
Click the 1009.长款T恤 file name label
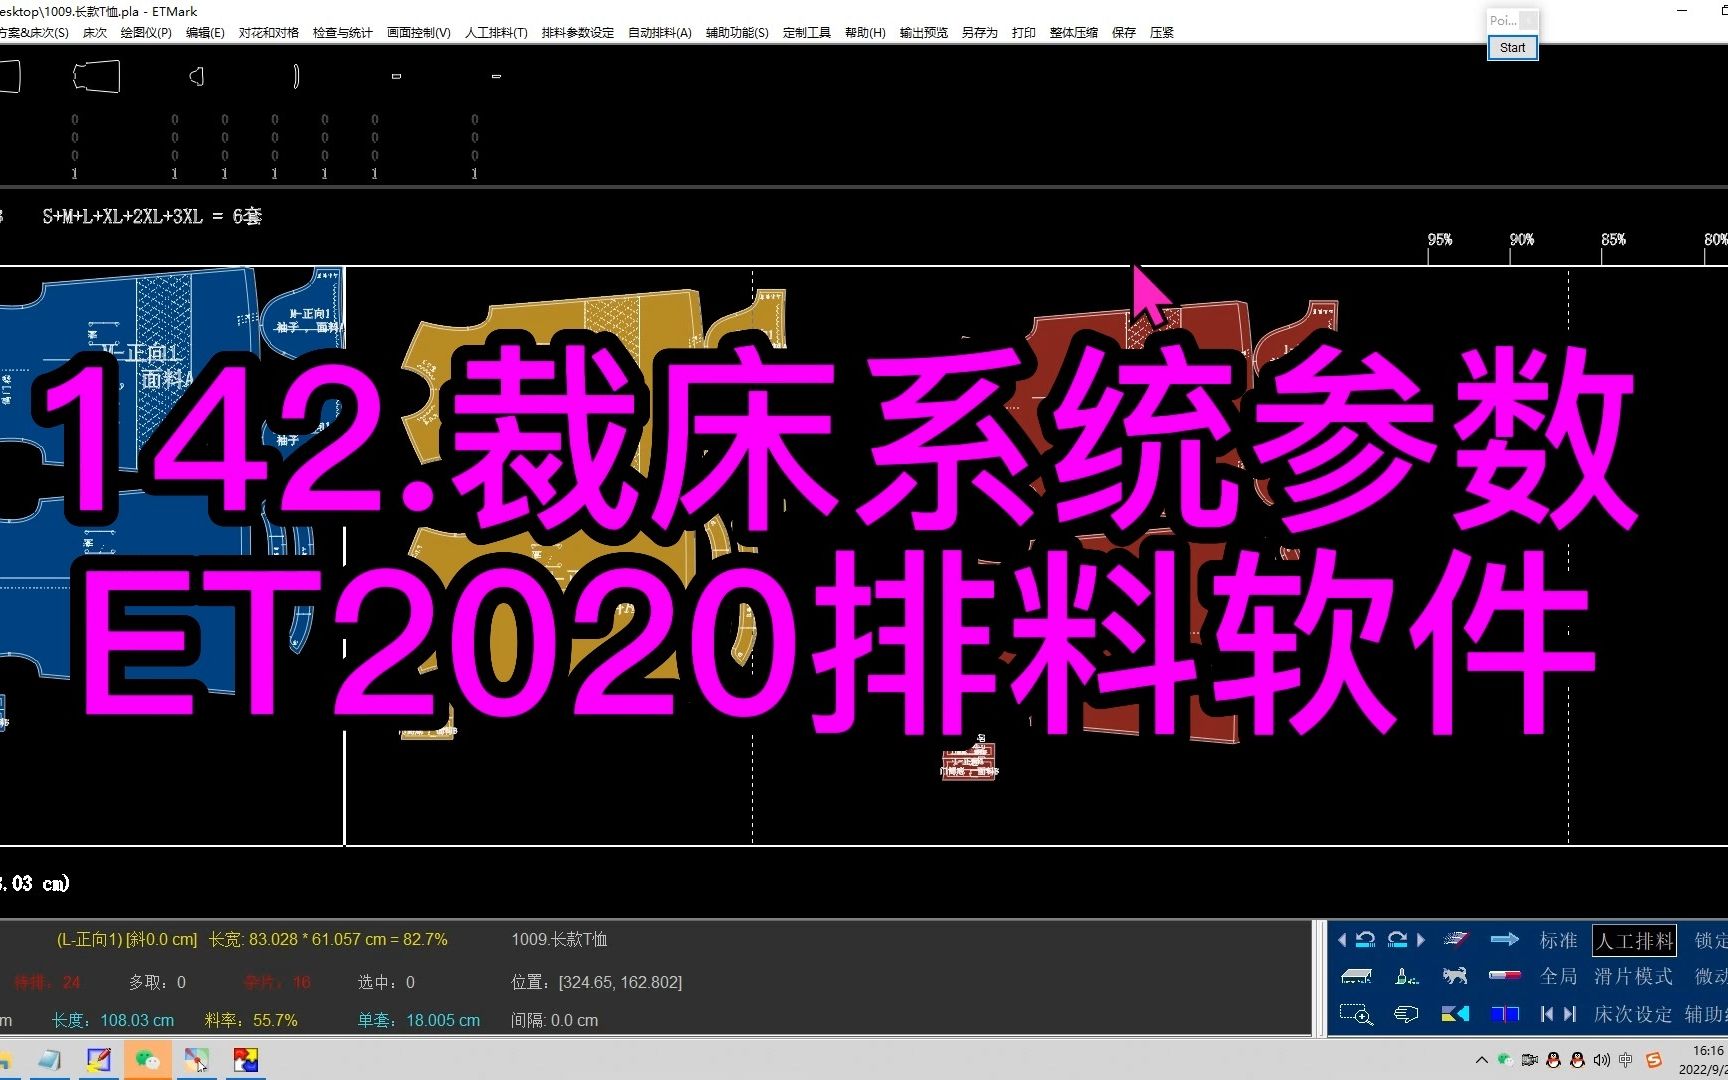pos(559,939)
